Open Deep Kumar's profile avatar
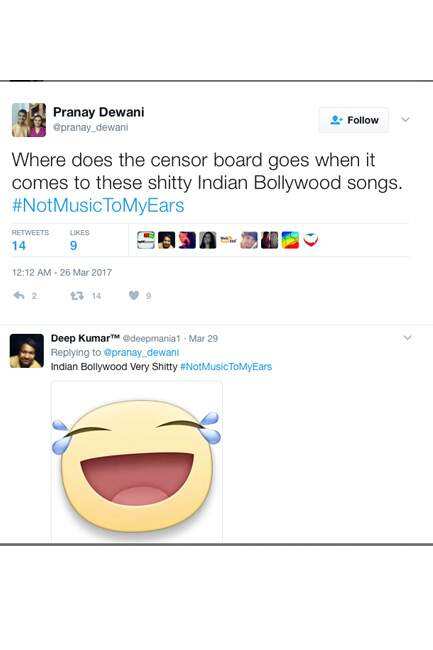This screenshot has width=433, height=650. pos(27,351)
